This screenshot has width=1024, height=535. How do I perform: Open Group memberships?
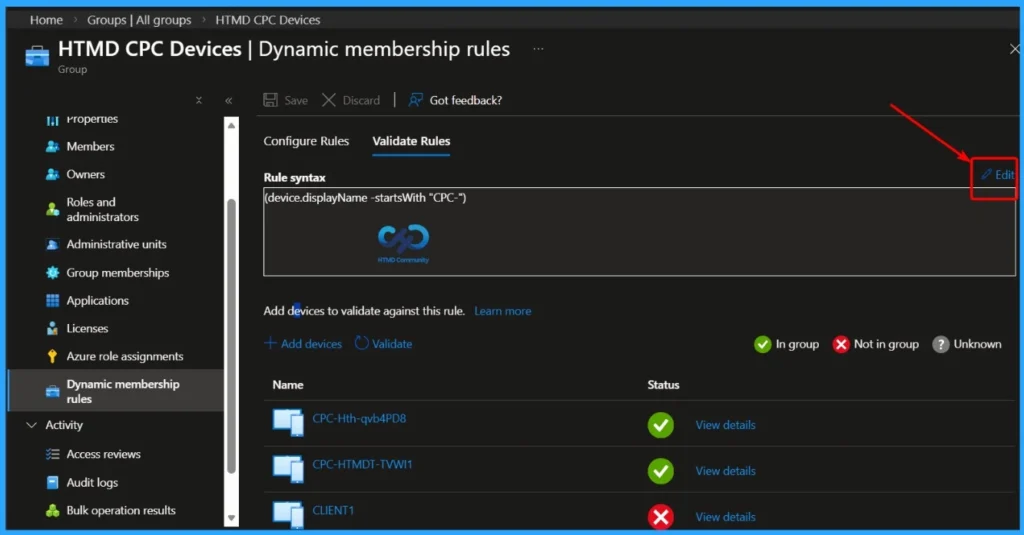pos(118,272)
